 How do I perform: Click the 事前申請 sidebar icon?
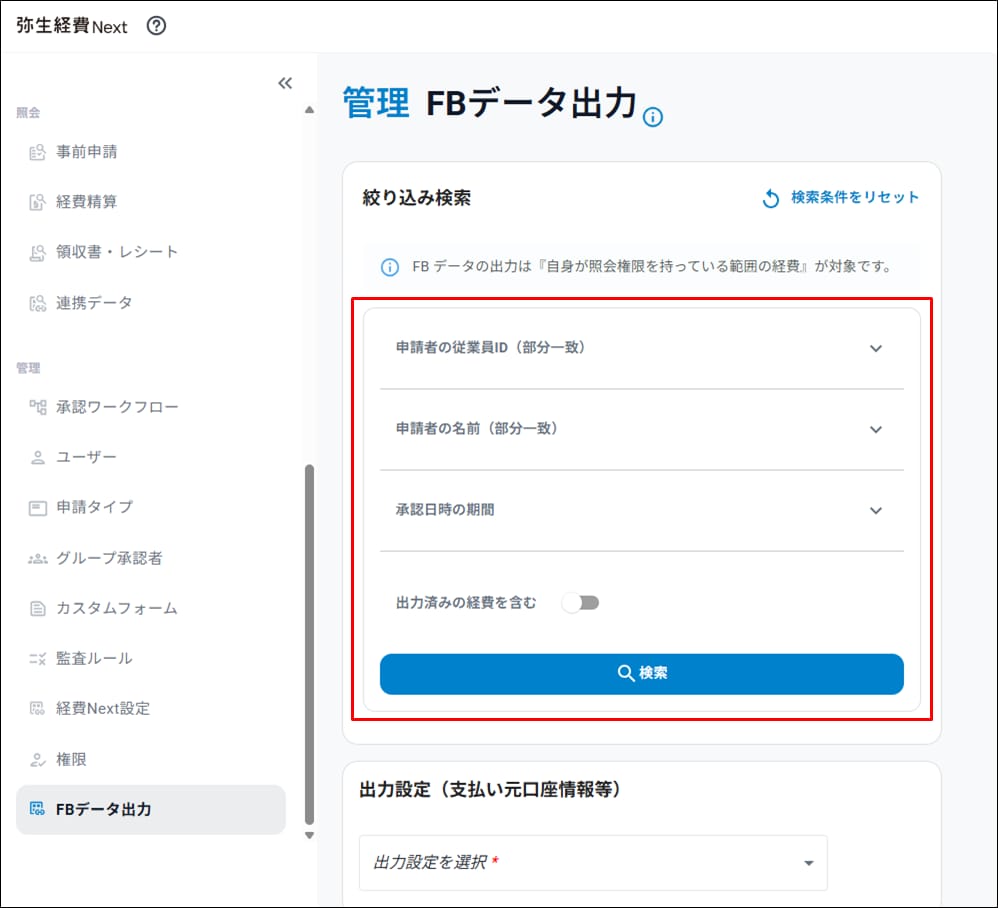point(38,153)
